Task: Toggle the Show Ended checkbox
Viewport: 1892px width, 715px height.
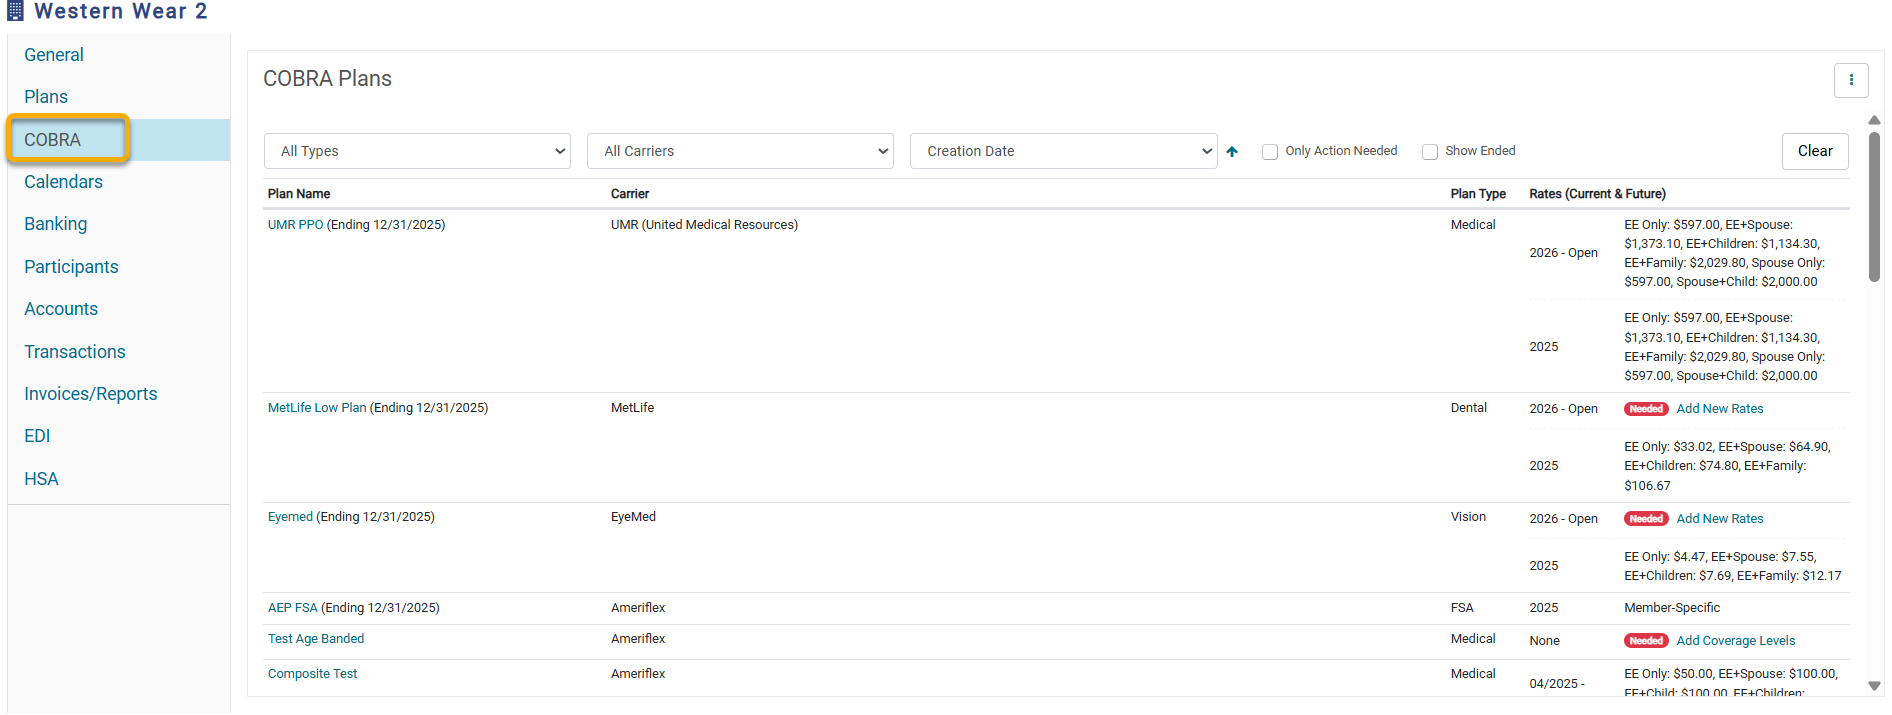Action: pos(1430,152)
